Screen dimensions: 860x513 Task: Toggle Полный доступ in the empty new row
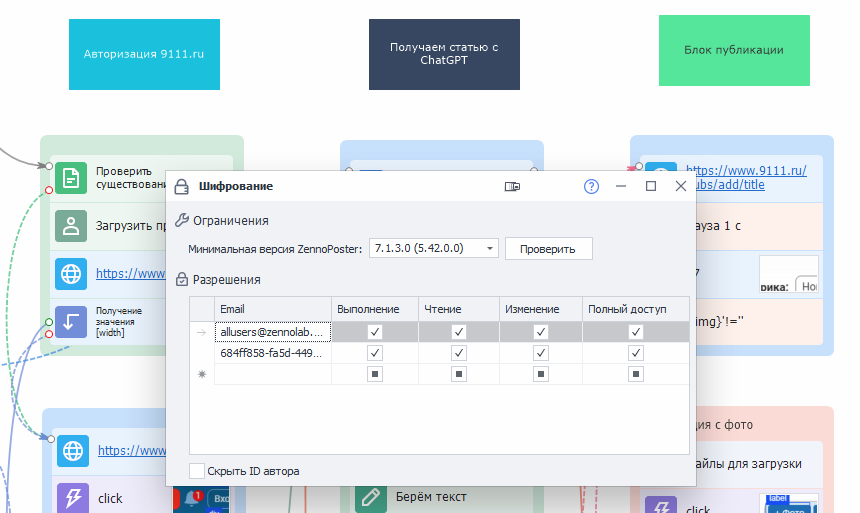tap(636, 374)
